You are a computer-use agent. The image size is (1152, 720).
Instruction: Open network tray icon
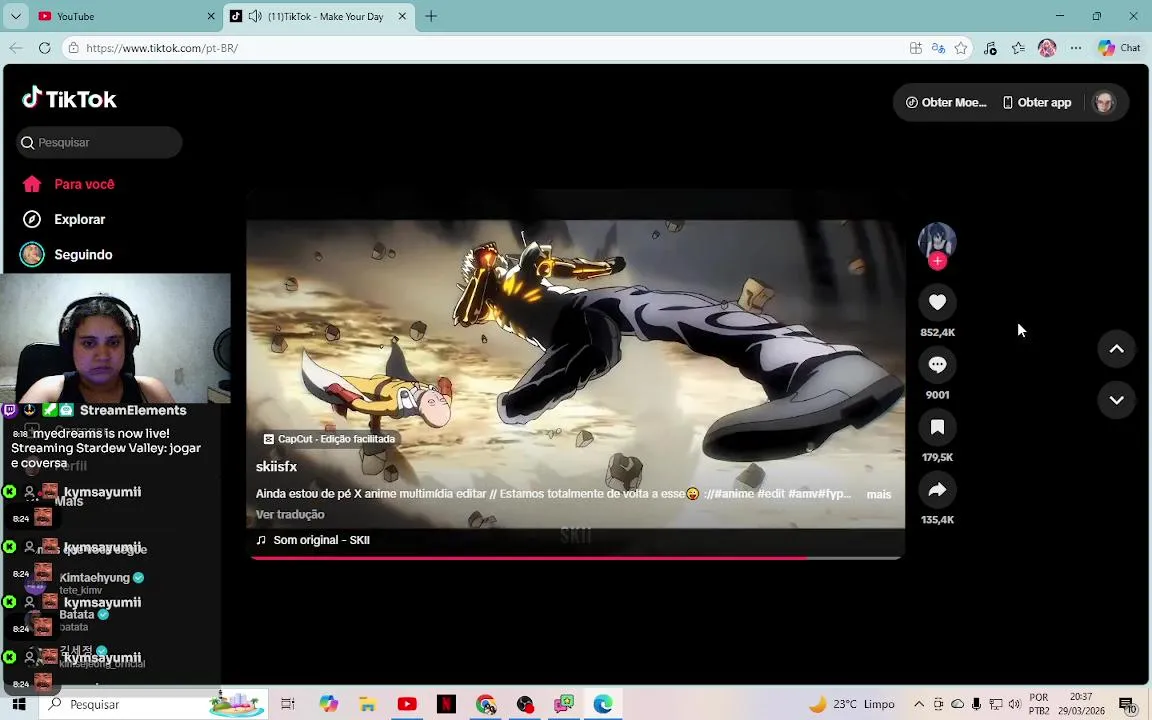click(x=996, y=704)
